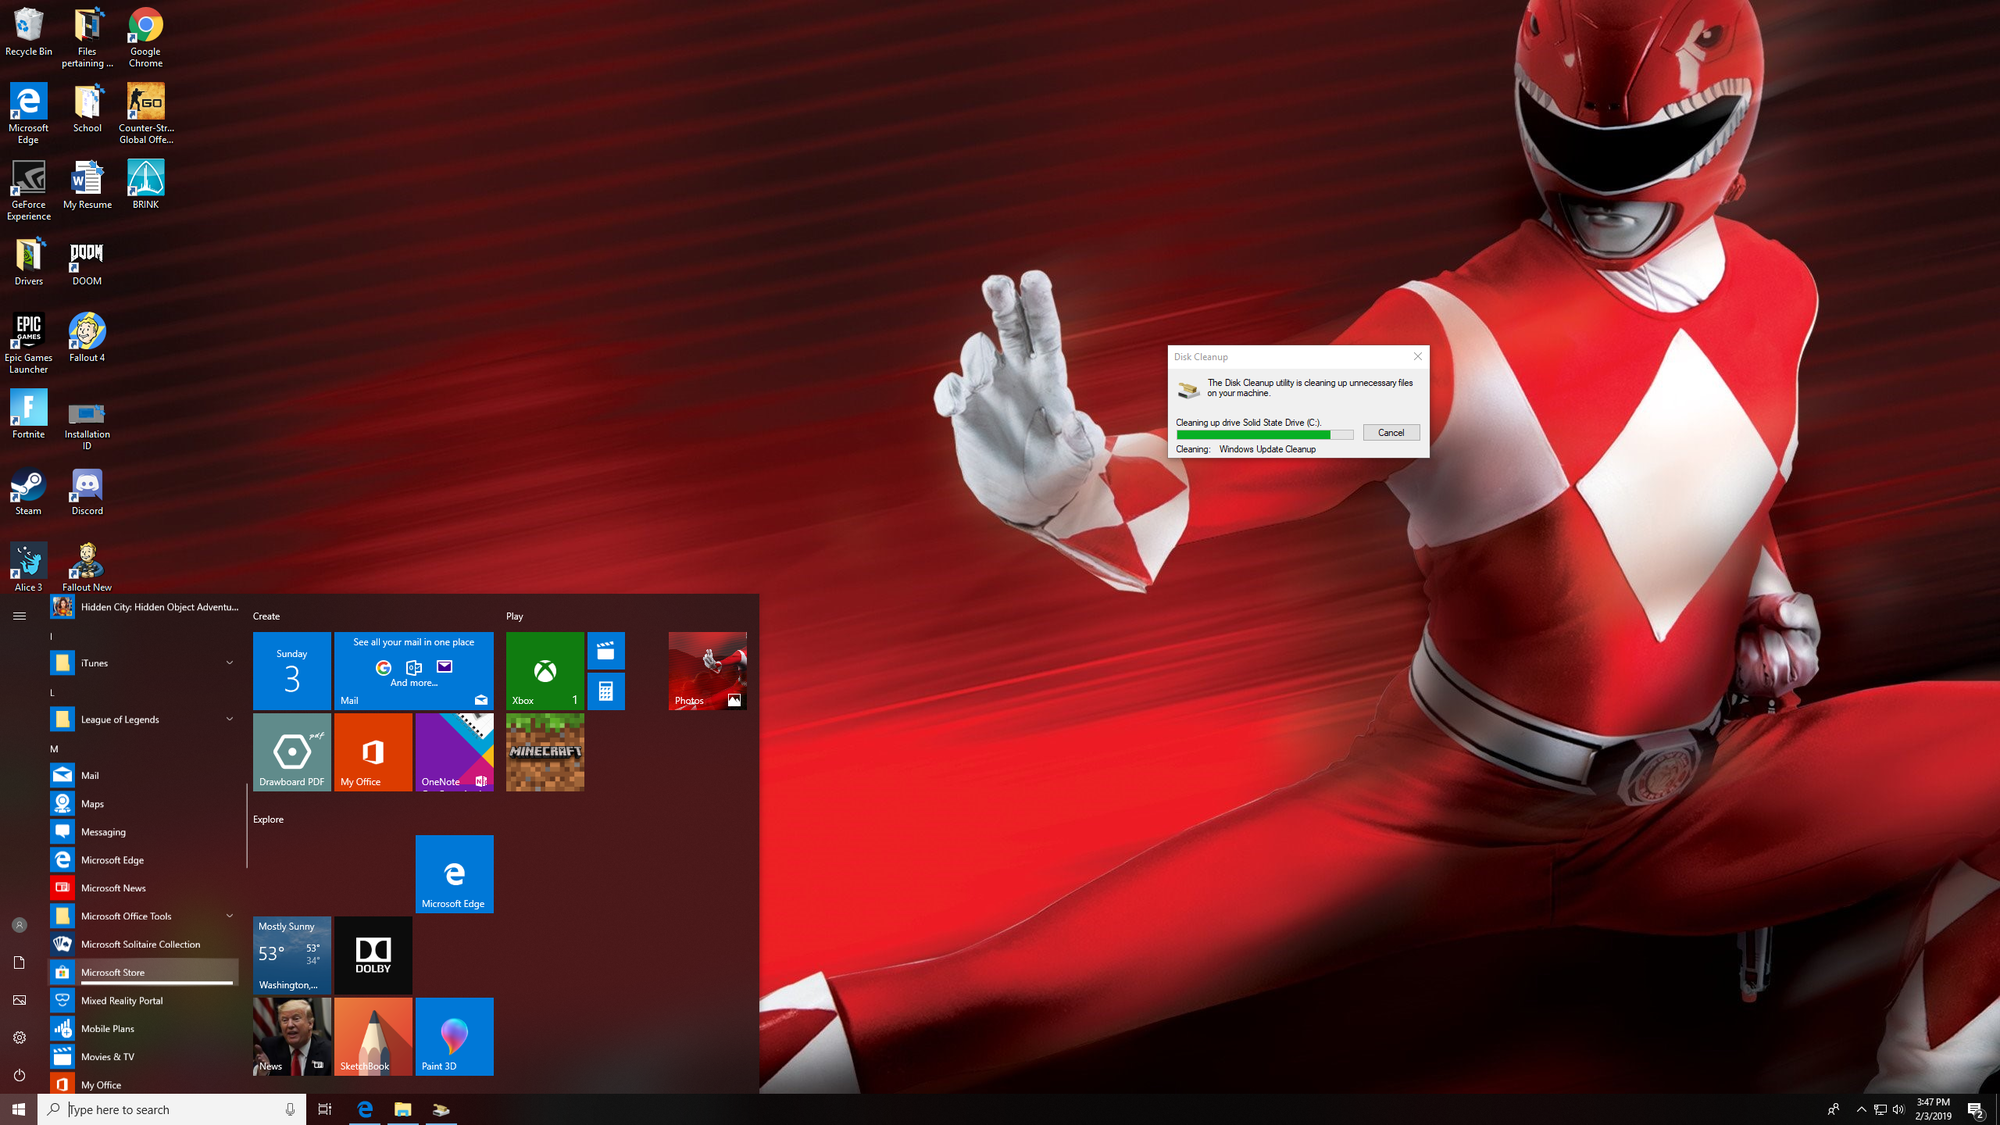The height and width of the screenshot is (1125, 2000).
Task: Open the SketchBook tile
Action: click(x=373, y=1037)
